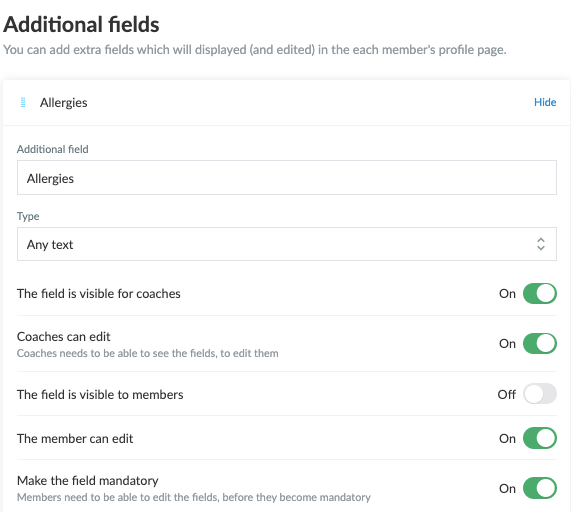Viewport: 571px width, 512px height.
Task: Click the Additional field input containing Allergies
Action: pyautogui.click(x=287, y=178)
